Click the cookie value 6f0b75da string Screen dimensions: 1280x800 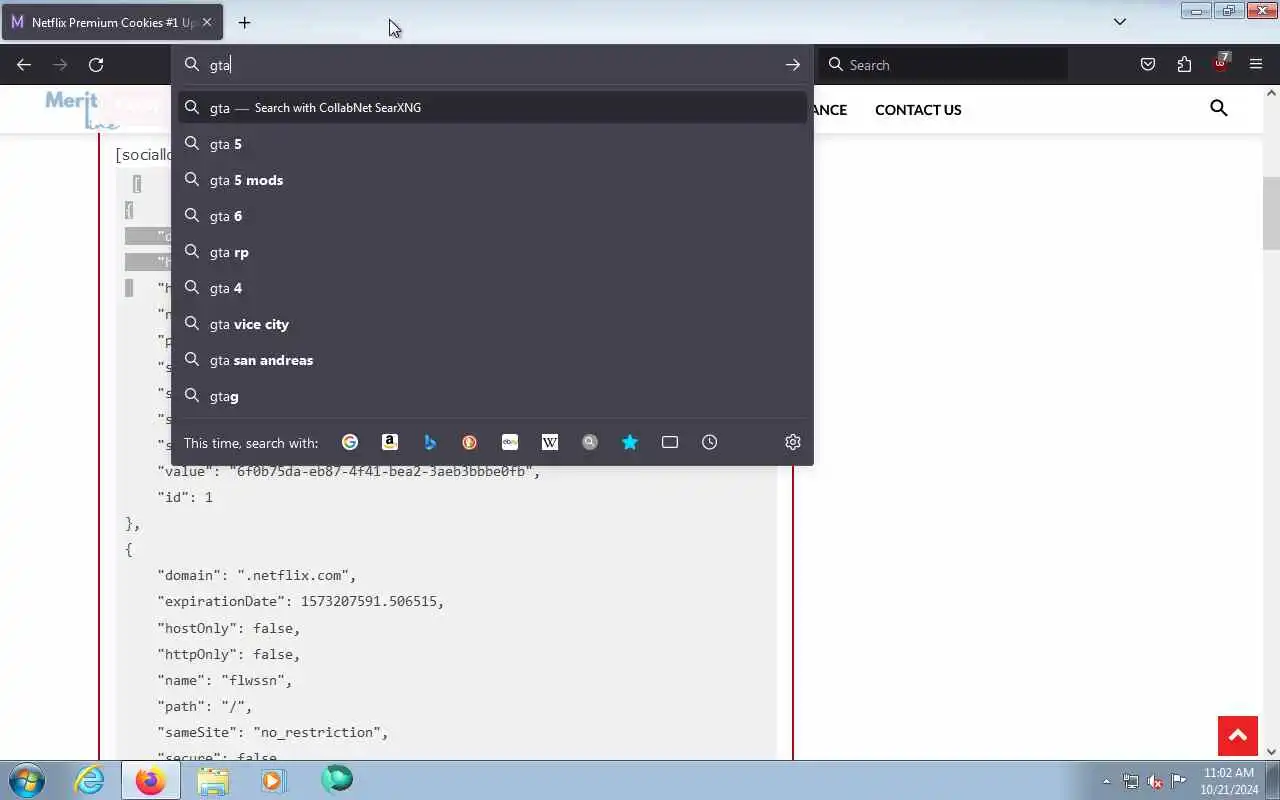pos(384,471)
